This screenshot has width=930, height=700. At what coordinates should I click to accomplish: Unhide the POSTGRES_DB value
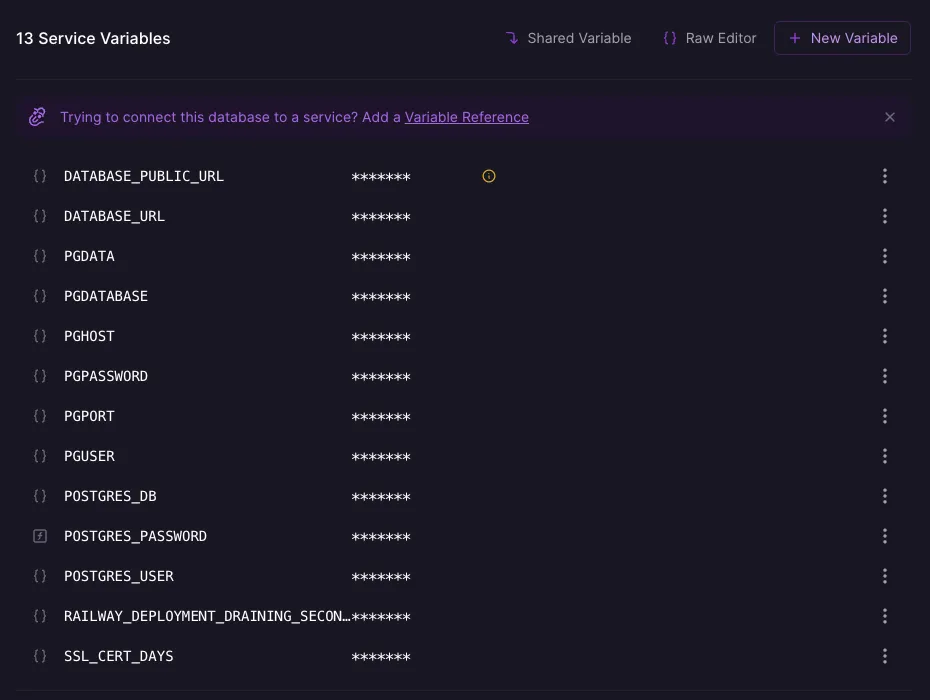[x=380, y=496]
